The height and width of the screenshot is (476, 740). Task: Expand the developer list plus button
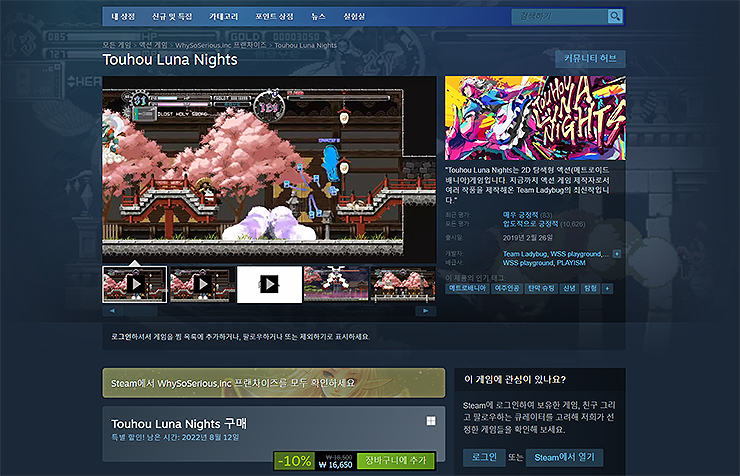[x=617, y=254]
